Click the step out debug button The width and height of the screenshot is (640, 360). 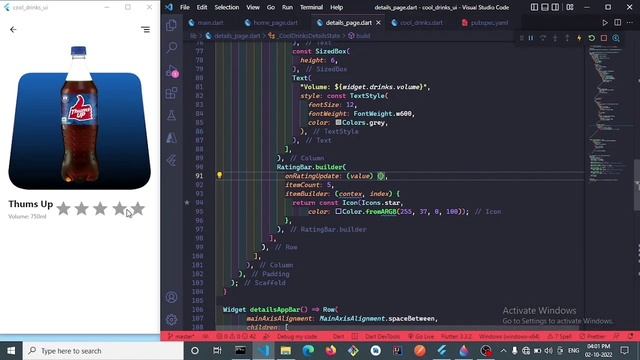click(x=567, y=38)
